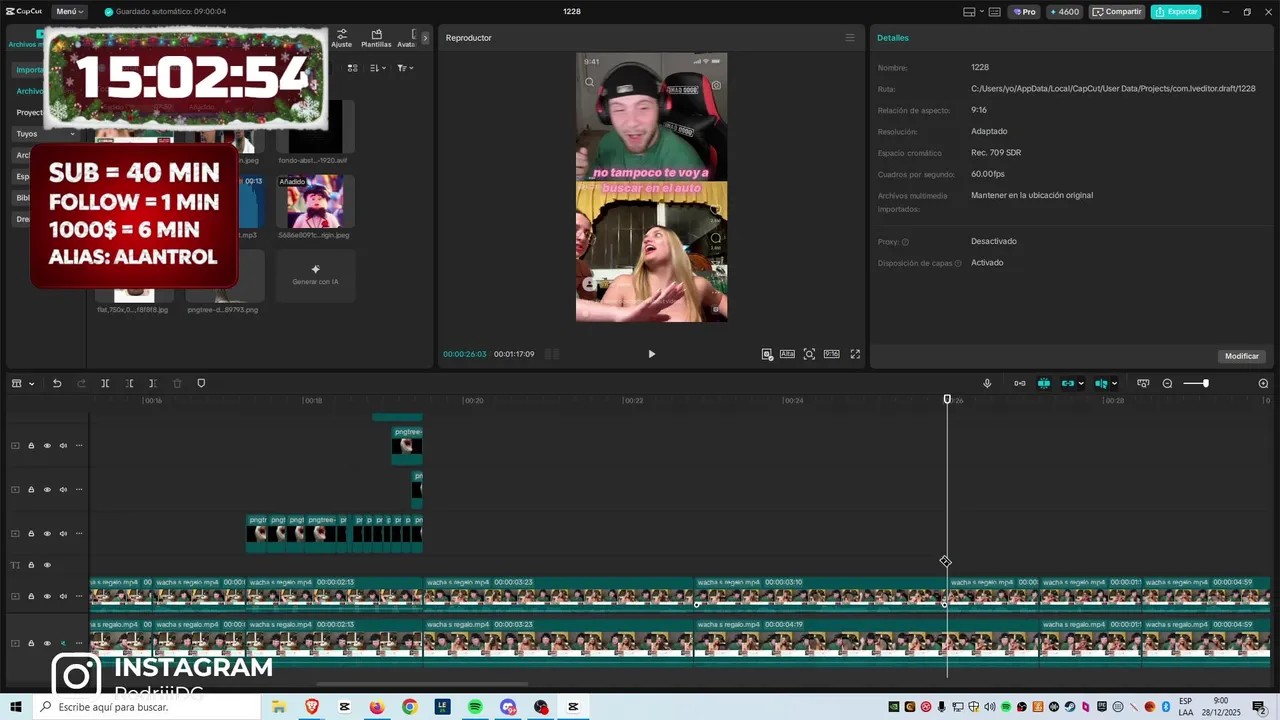This screenshot has width=1280, height=720.
Task: Mute the topmost overlay track audio
Action: point(63,446)
